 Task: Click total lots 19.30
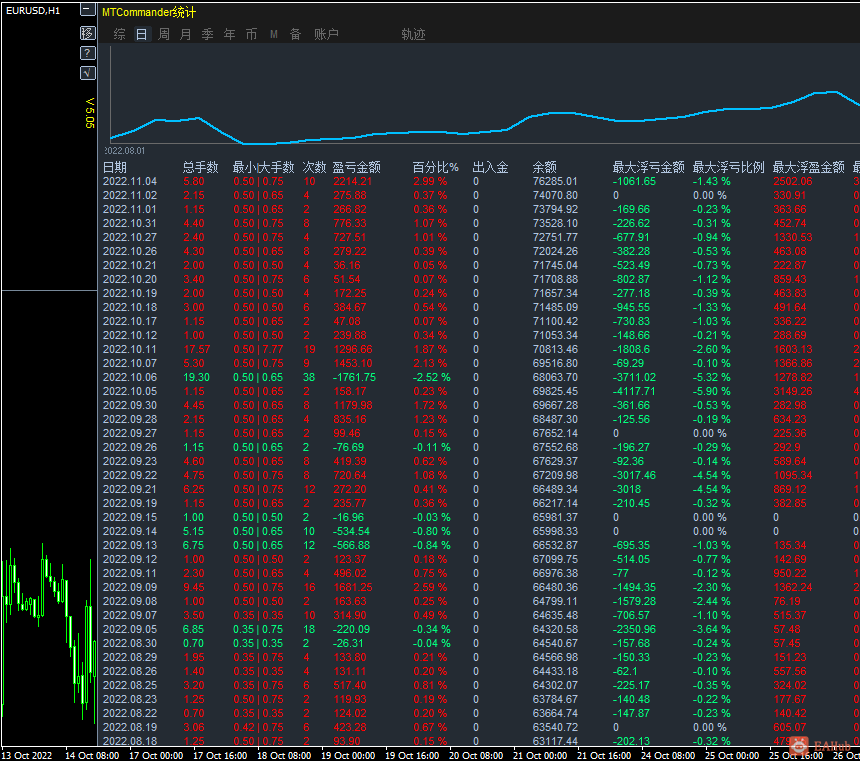click(x=196, y=377)
